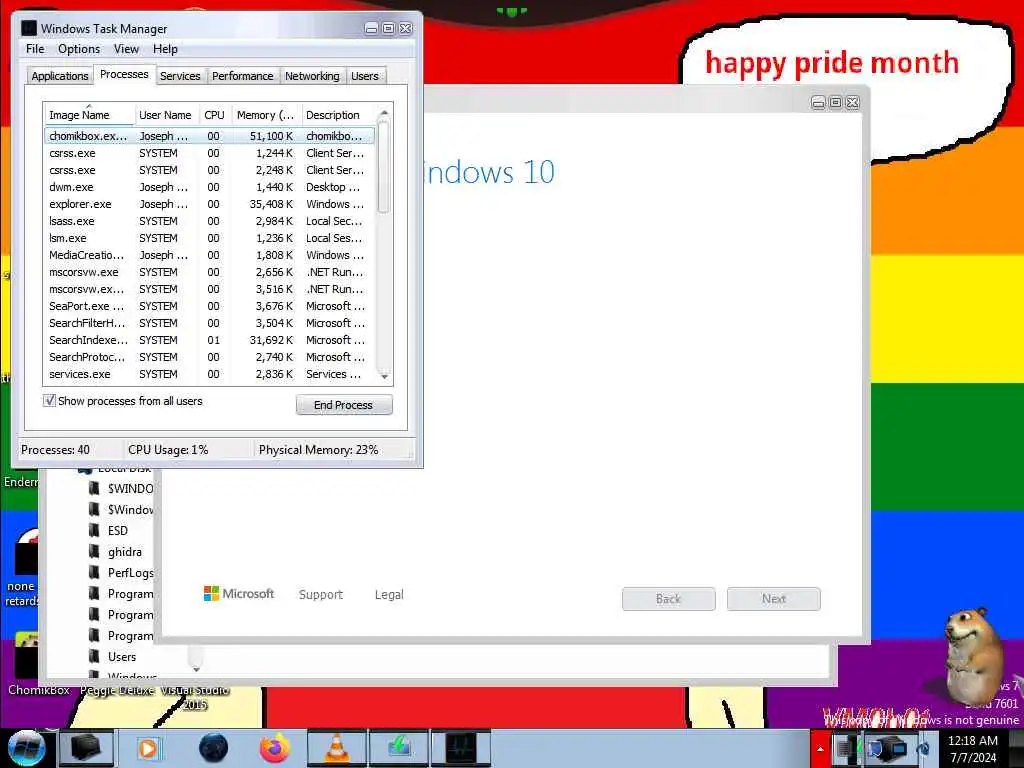The image size is (1024, 768).
Task: Open Windows Media Player taskbar icon
Action: coord(148,748)
